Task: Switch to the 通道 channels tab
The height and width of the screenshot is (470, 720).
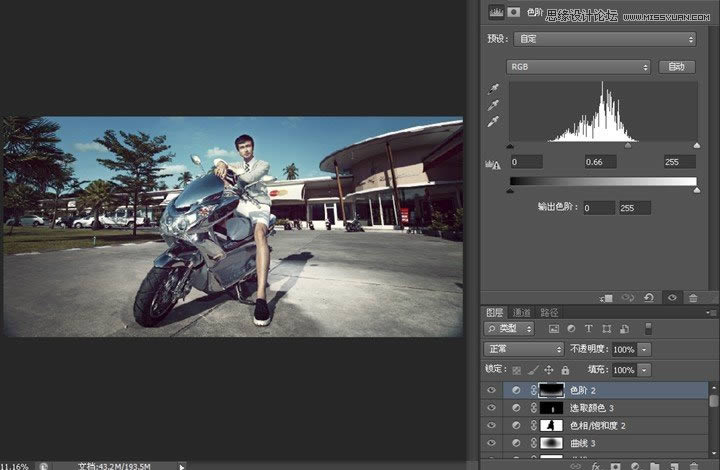Action: (522, 312)
